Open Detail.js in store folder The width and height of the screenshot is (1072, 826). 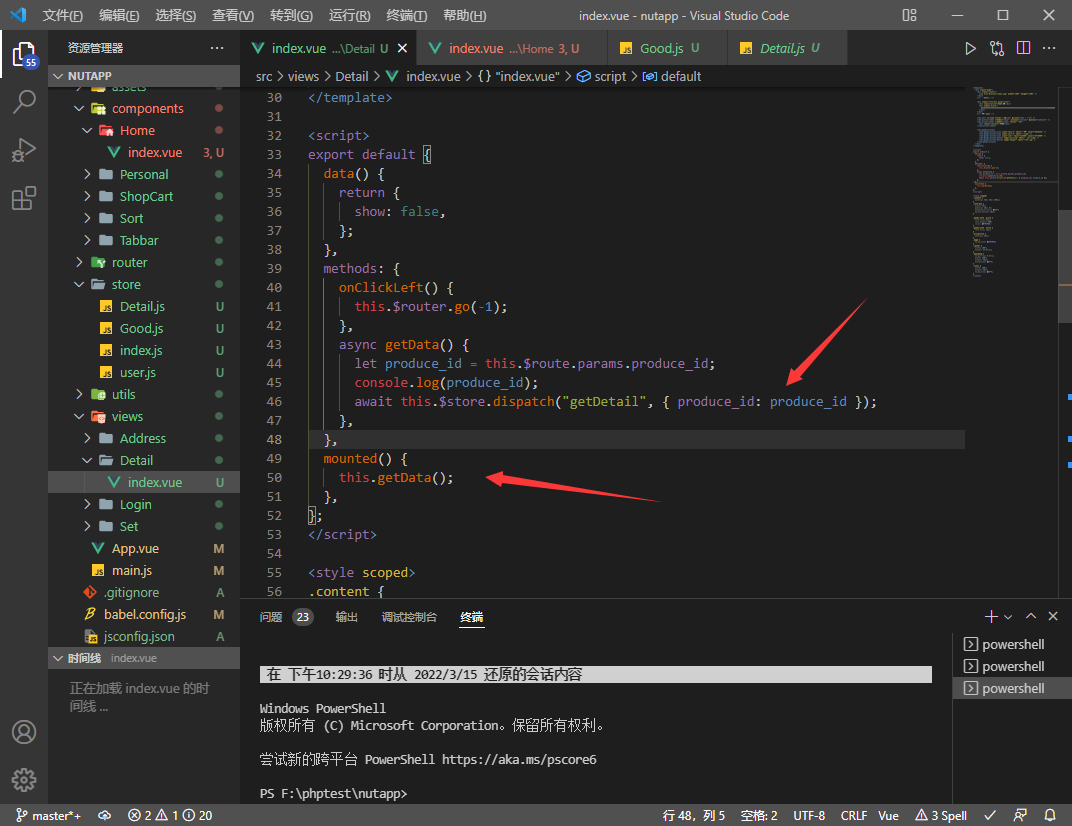144,306
